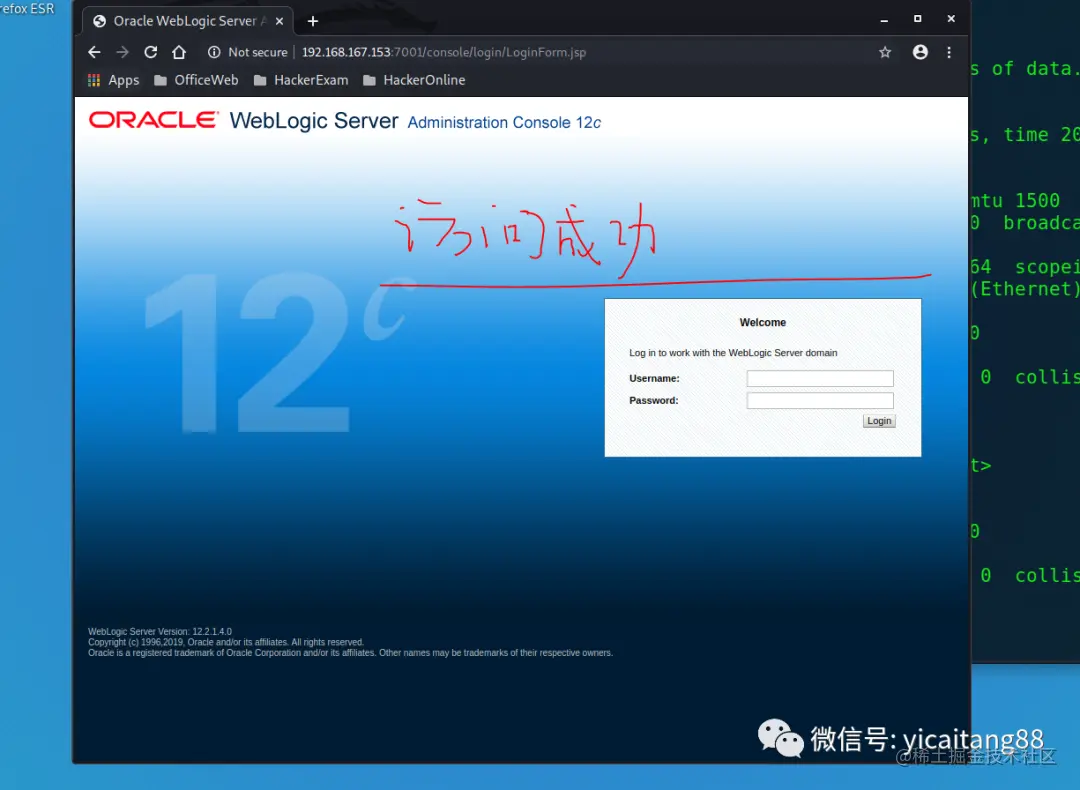Click the Password input field

tap(820, 400)
